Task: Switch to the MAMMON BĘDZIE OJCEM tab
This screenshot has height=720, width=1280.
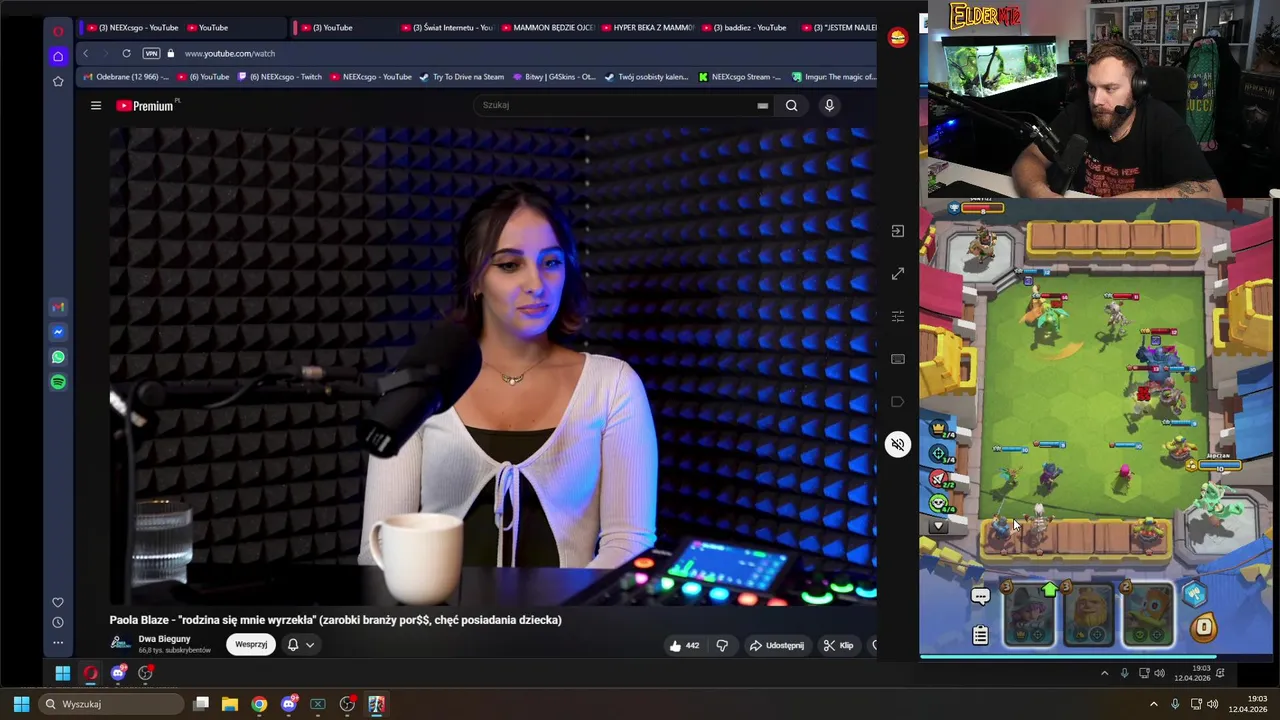Action: point(548,27)
